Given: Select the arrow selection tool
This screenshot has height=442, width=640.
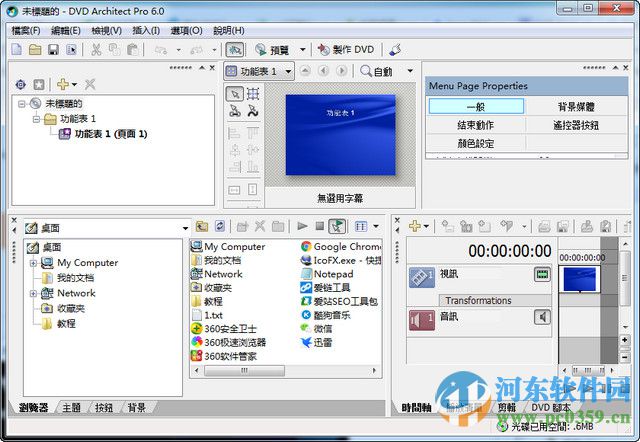Looking at the screenshot, I should [235, 94].
